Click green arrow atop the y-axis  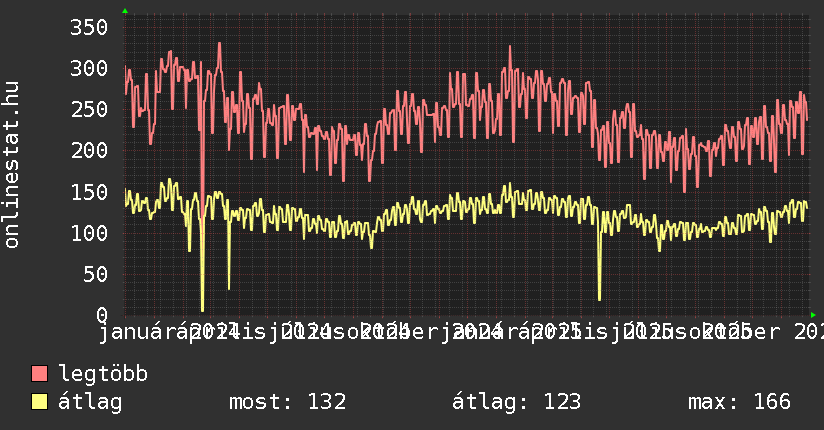pyautogui.click(x=124, y=11)
